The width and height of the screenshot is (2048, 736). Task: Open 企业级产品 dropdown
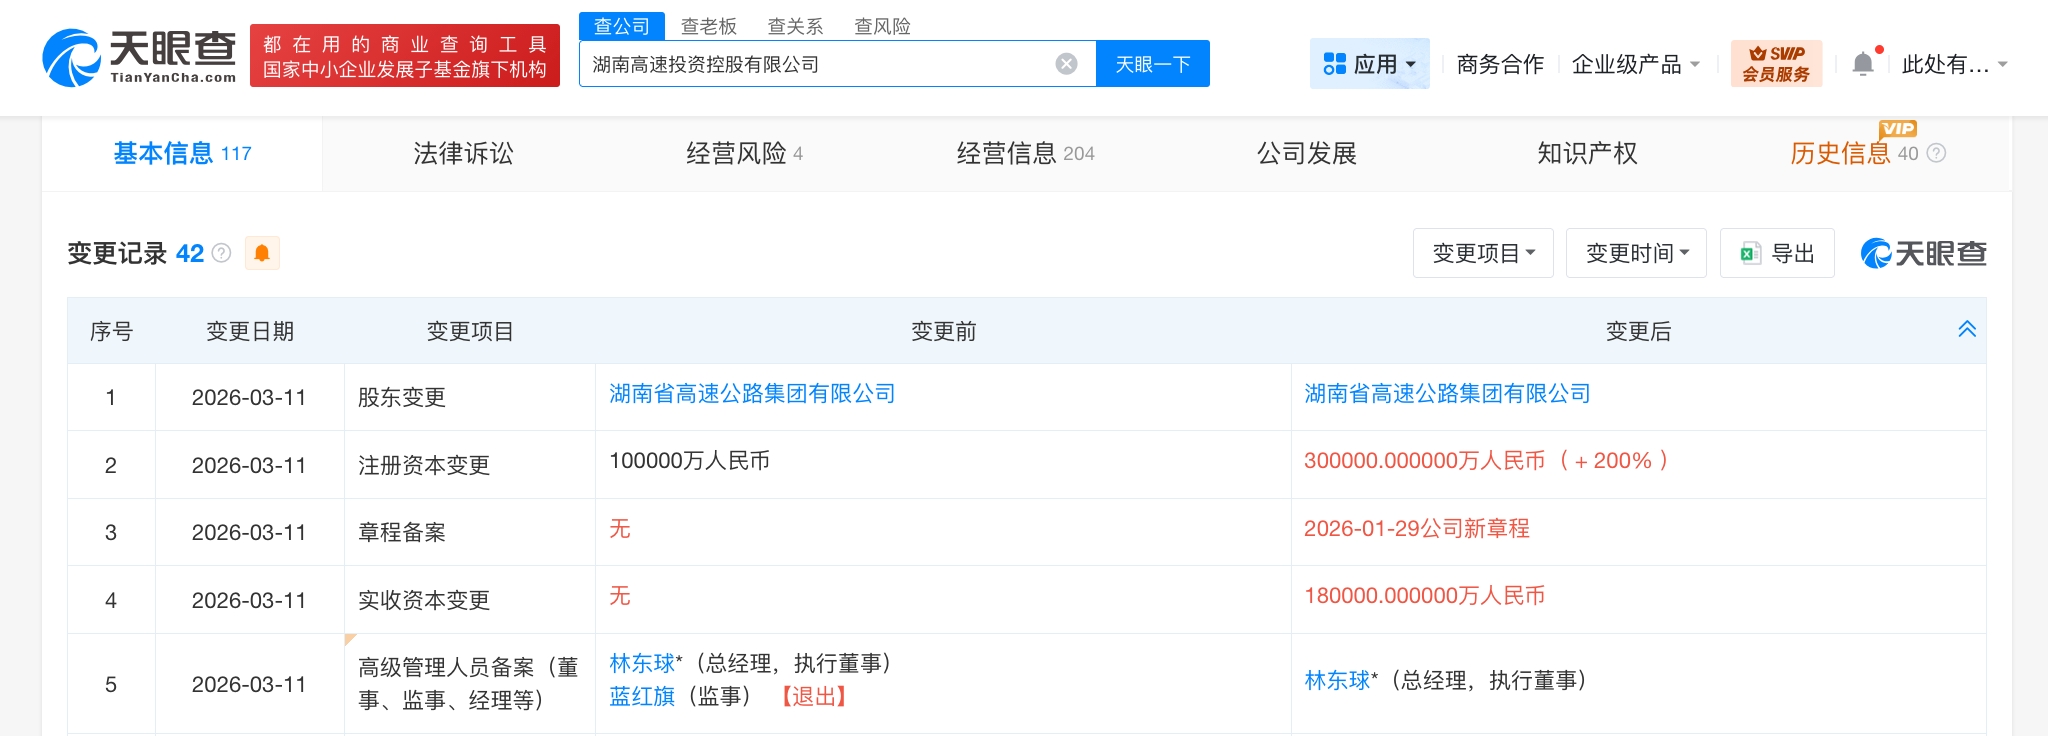coord(1635,64)
